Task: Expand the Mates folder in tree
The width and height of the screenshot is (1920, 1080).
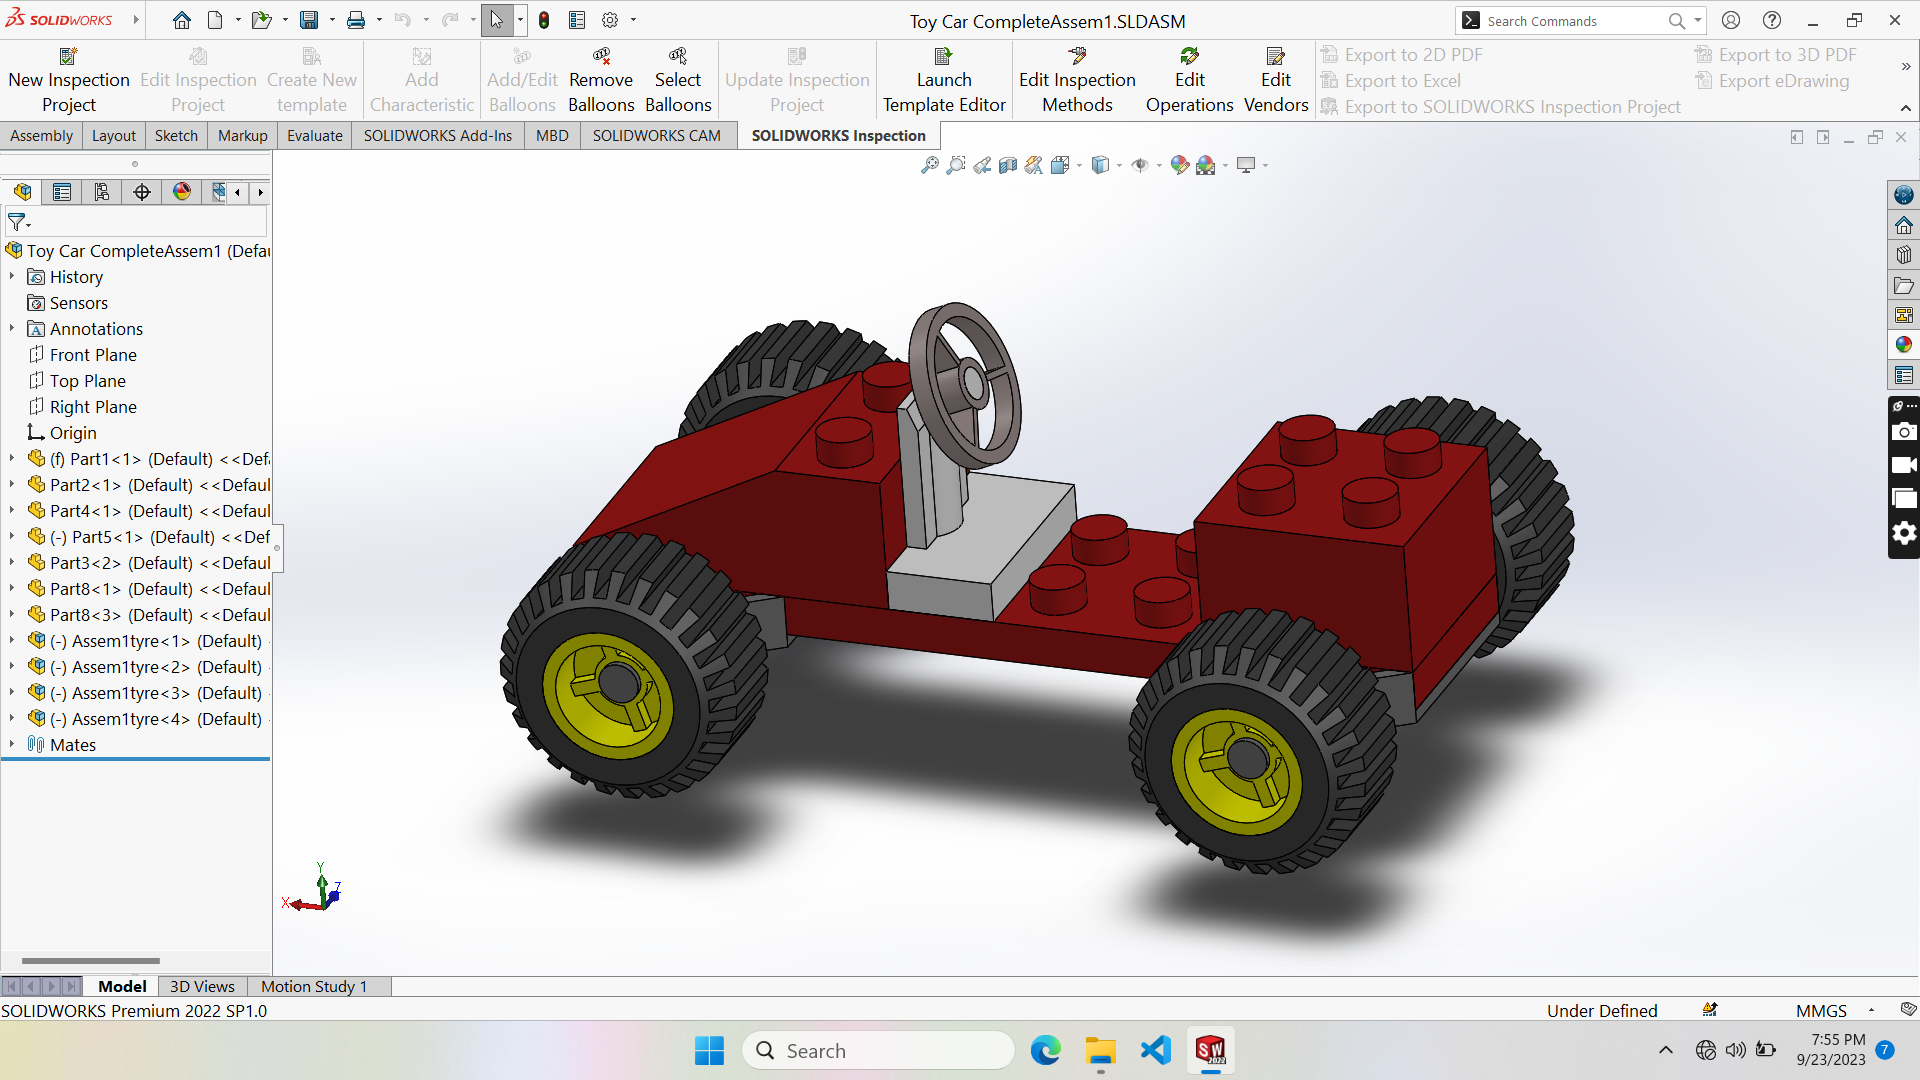Action: pyautogui.click(x=12, y=744)
